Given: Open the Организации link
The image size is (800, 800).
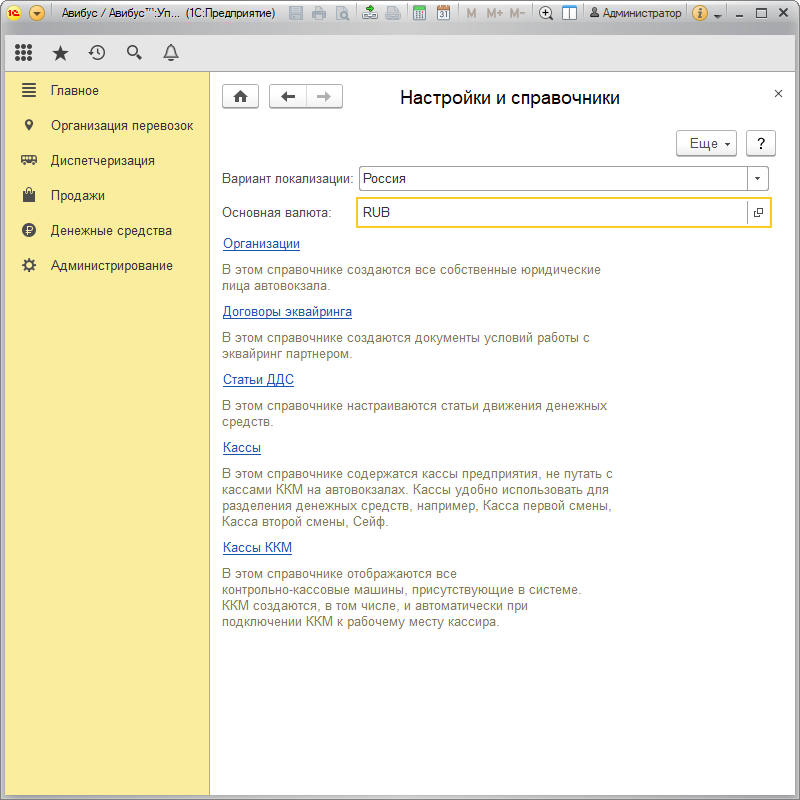Looking at the screenshot, I should click(x=261, y=243).
